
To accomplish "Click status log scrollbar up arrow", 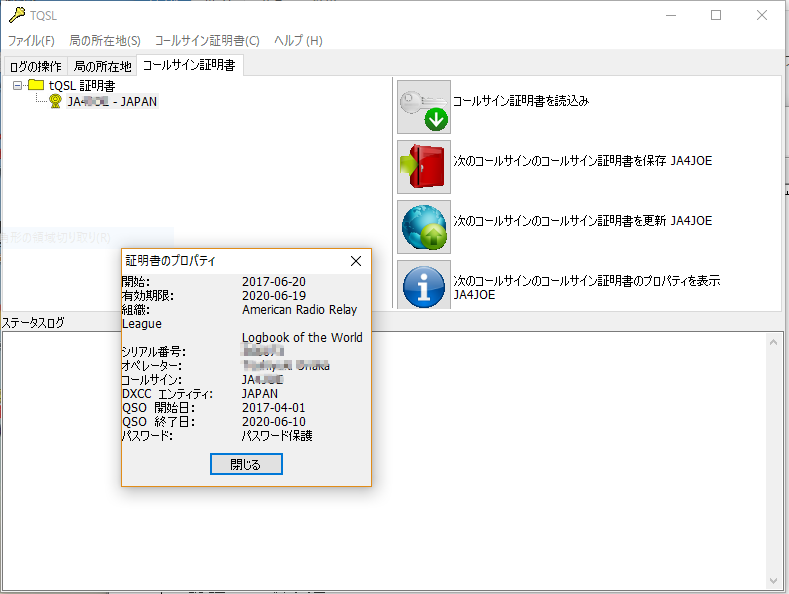I will click(773, 342).
